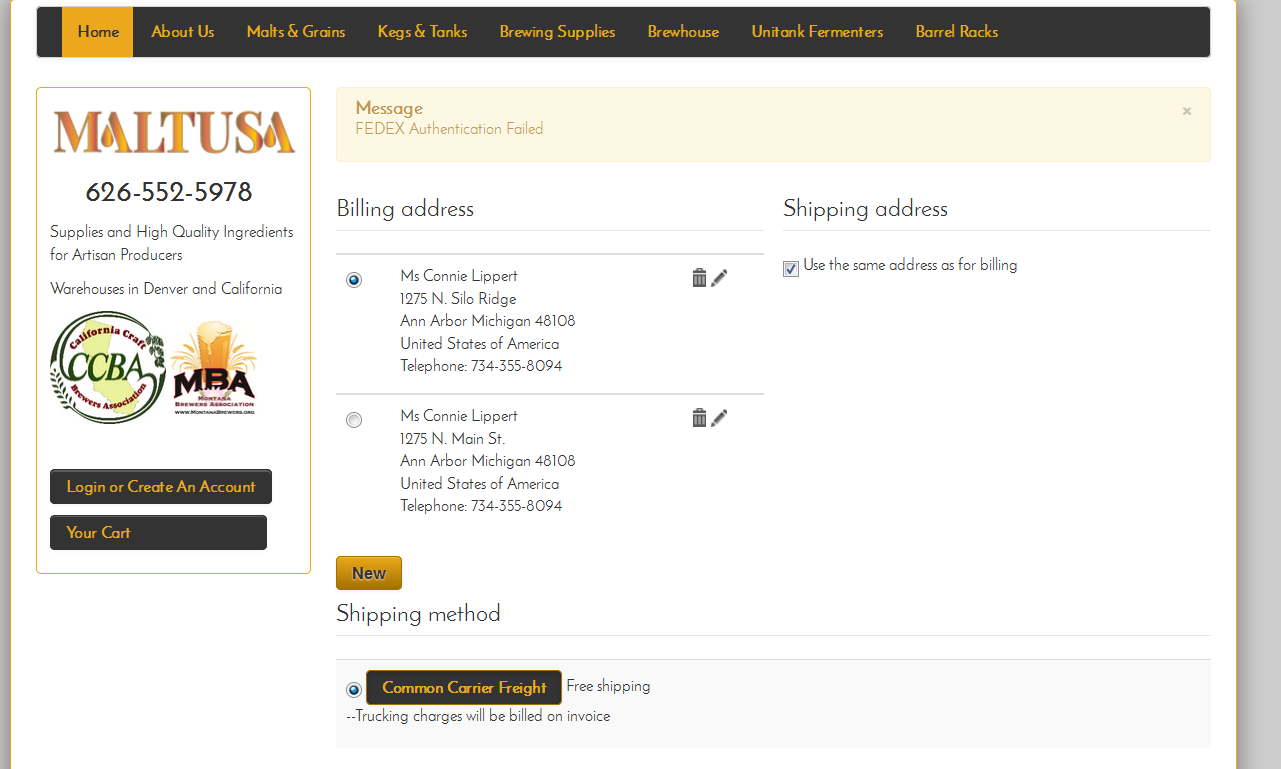
Task: Open the Barrel Racks menu
Action: 957,32
